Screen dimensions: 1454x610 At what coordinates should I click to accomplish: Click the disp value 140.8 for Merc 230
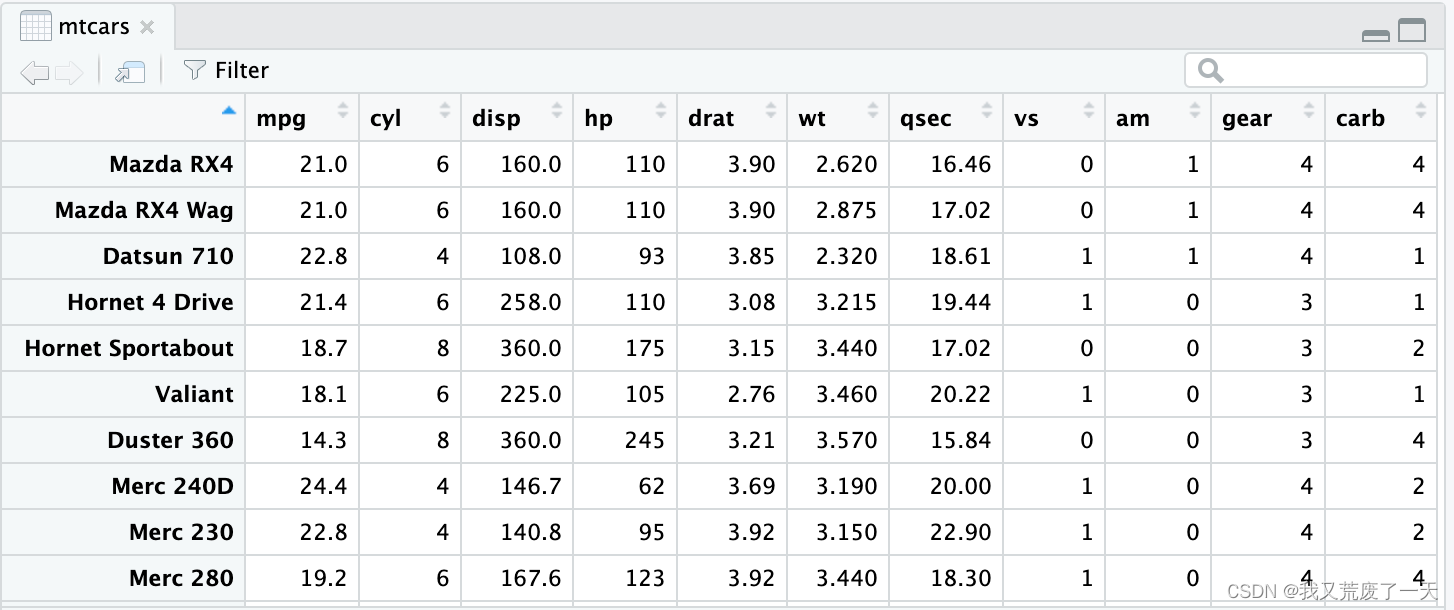(531, 532)
